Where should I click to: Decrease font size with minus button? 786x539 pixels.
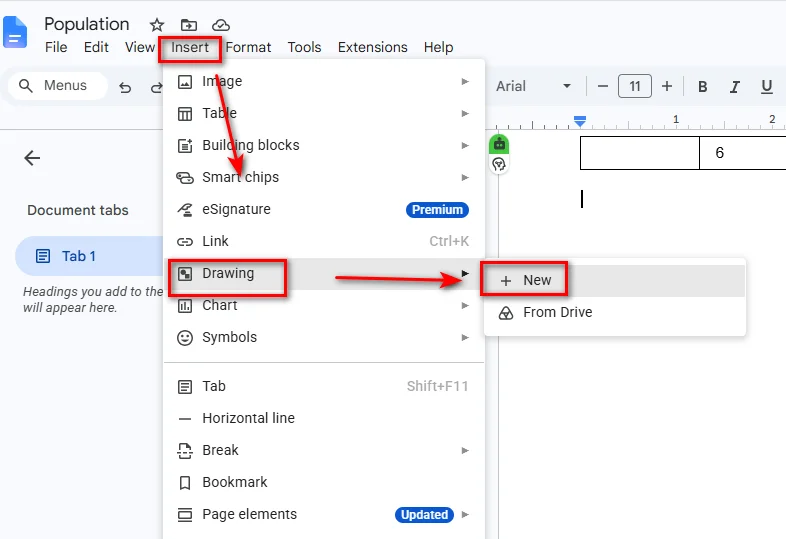(603, 86)
